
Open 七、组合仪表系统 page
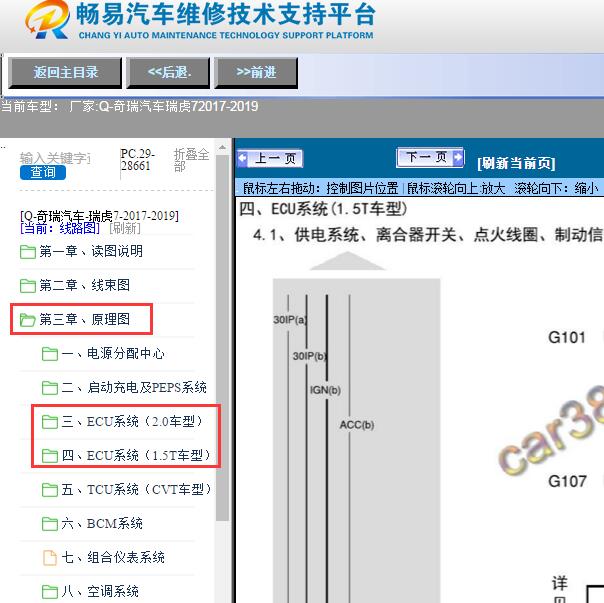tap(113, 557)
